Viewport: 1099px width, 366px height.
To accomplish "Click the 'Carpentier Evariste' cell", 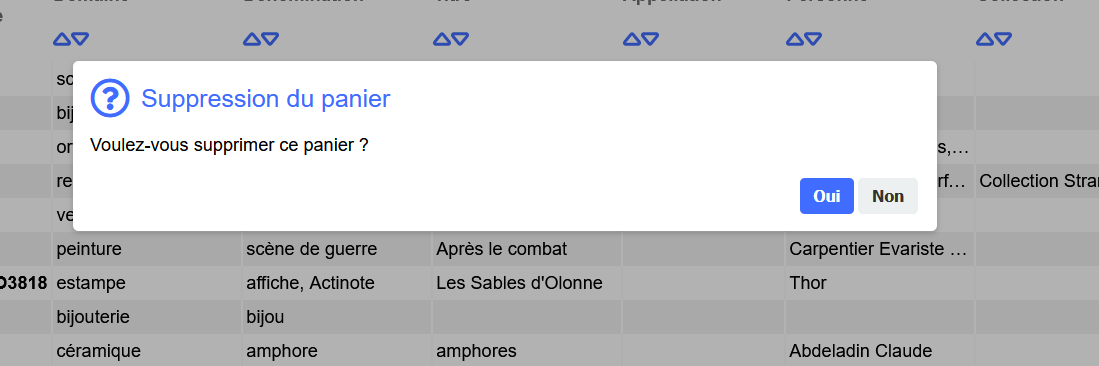I will pyautogui.click(x=880, y=249).
